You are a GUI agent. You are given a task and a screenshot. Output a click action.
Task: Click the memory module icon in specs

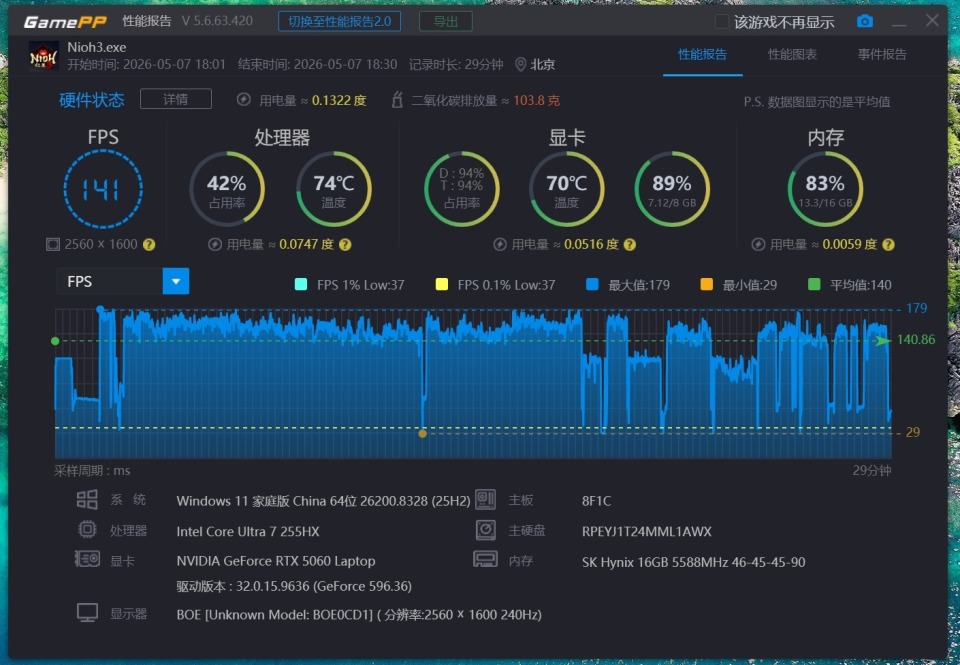[x=486, y=559]
